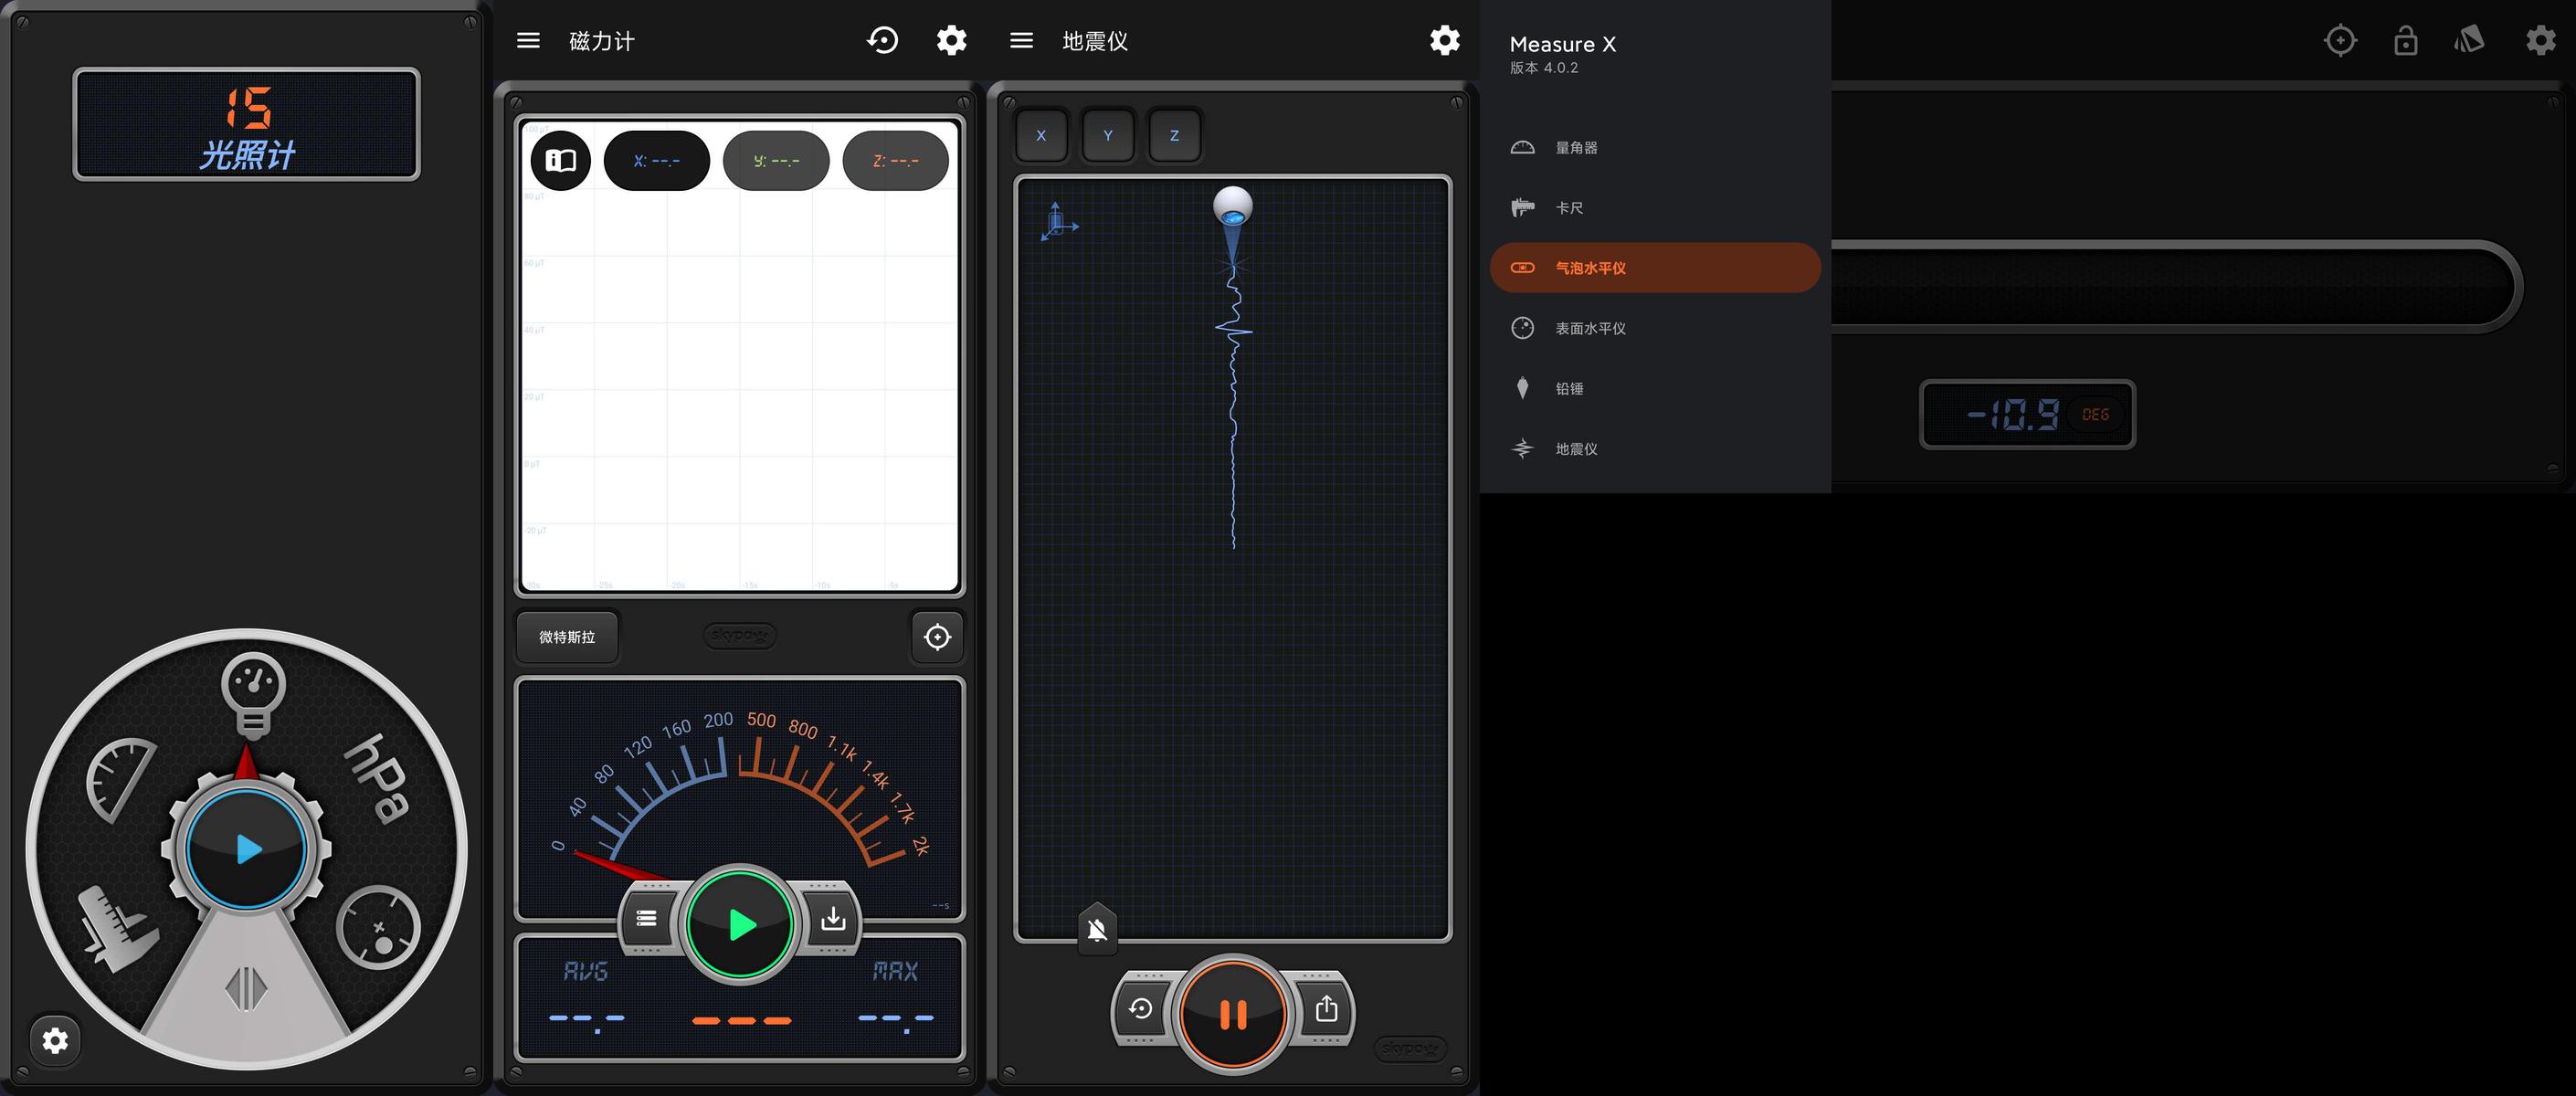Screen dimensions: 2576x1096
Task: Select the hPa barometer option on dial
Action: click(x=377, y=779)
